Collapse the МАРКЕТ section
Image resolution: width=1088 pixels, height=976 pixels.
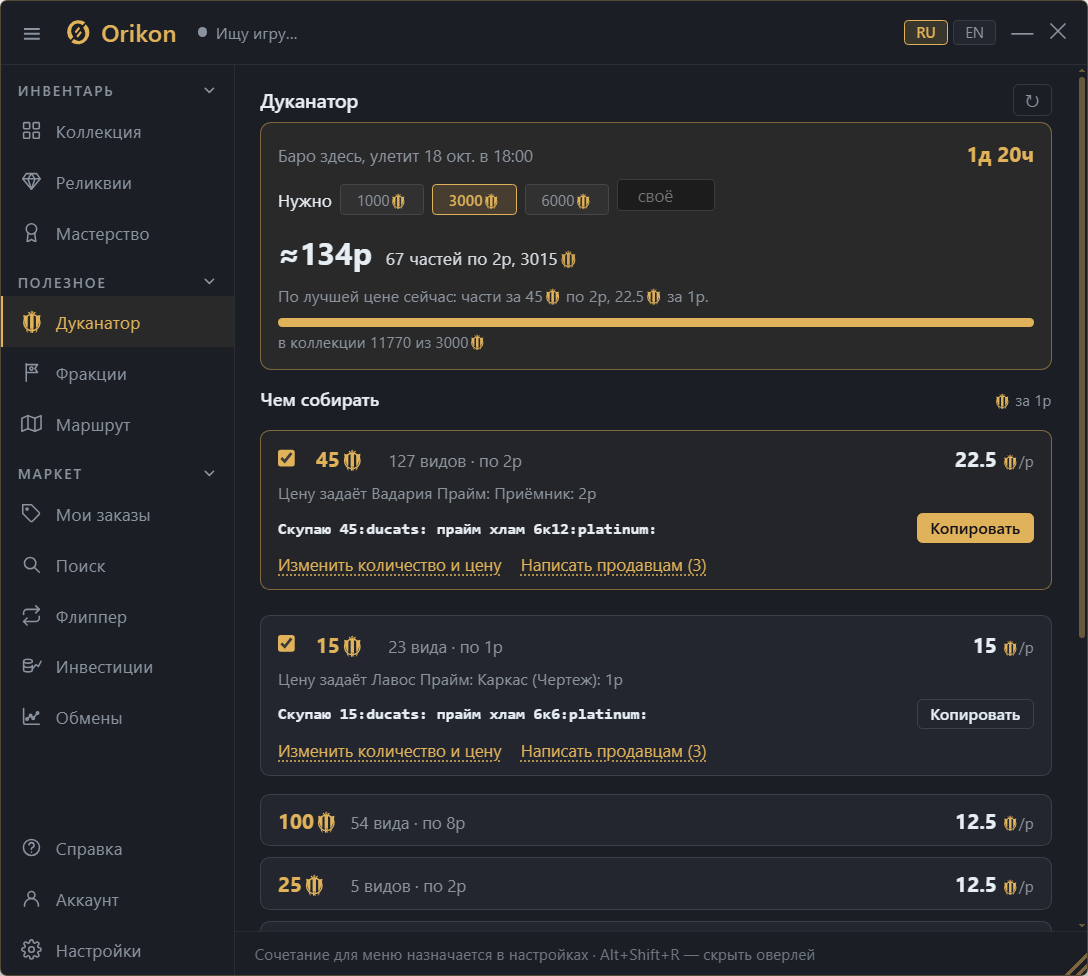tap(210, 474)
